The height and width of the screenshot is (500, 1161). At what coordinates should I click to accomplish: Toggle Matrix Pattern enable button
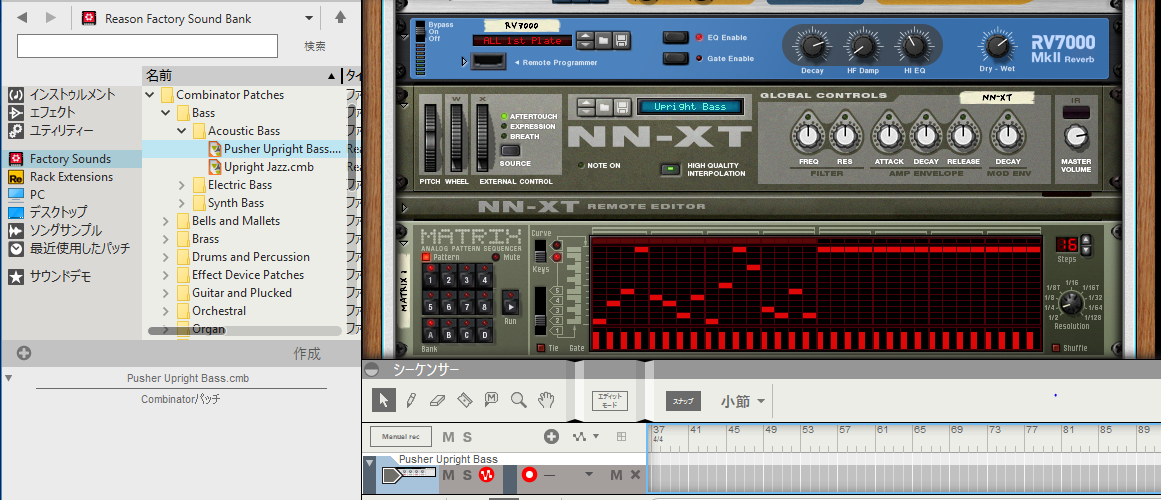(x=426, y=257)
